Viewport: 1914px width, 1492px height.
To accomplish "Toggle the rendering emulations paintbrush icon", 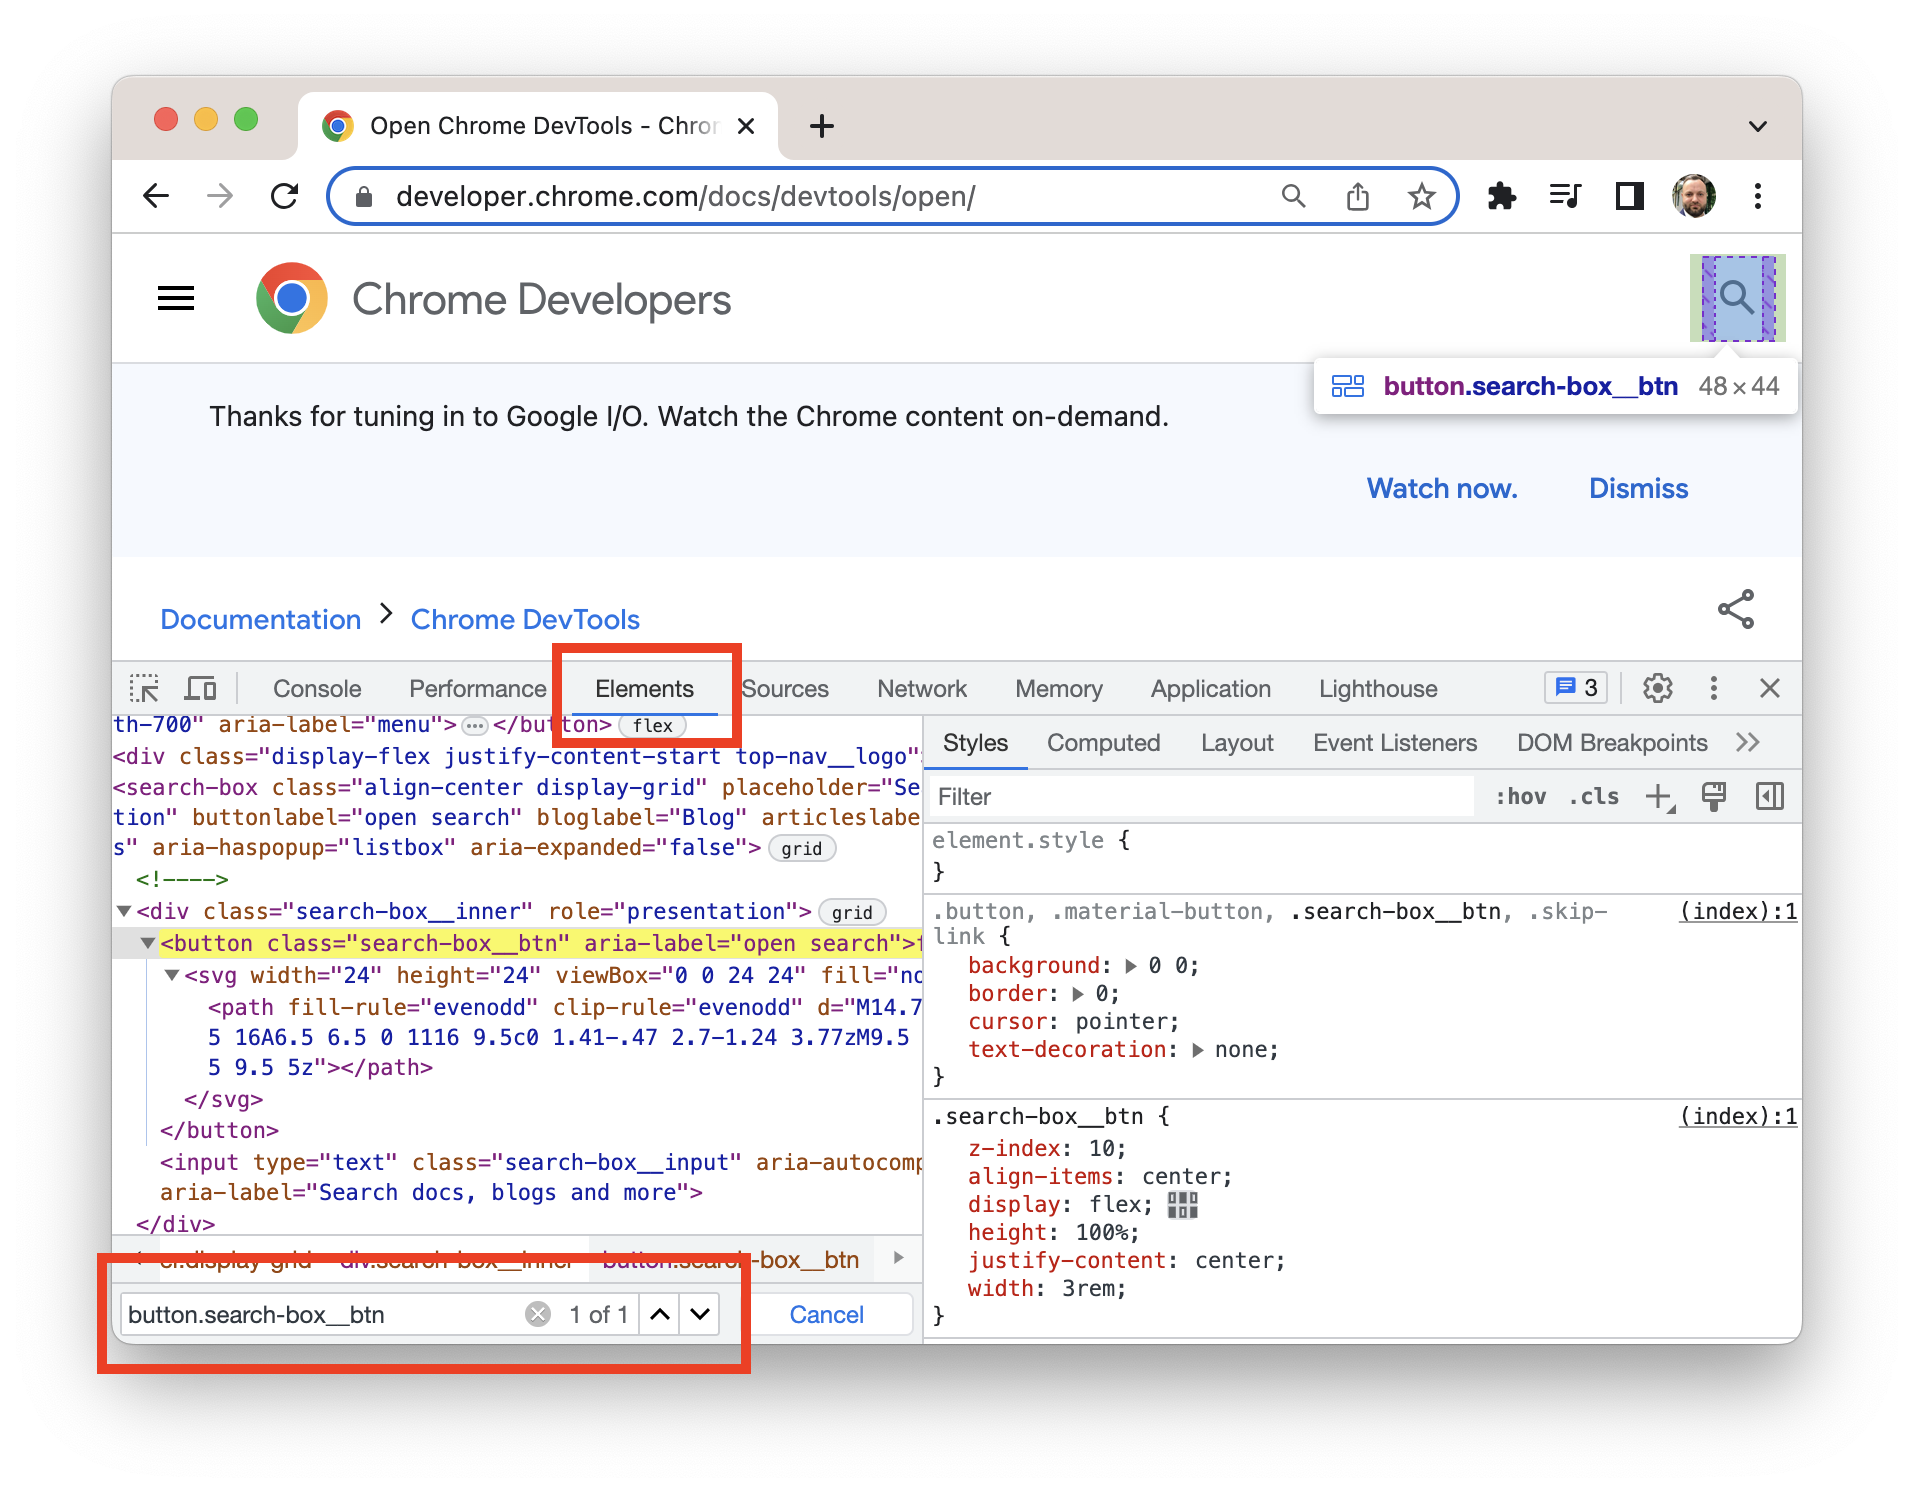I will pyautogui.click(x=1713, y=796).
